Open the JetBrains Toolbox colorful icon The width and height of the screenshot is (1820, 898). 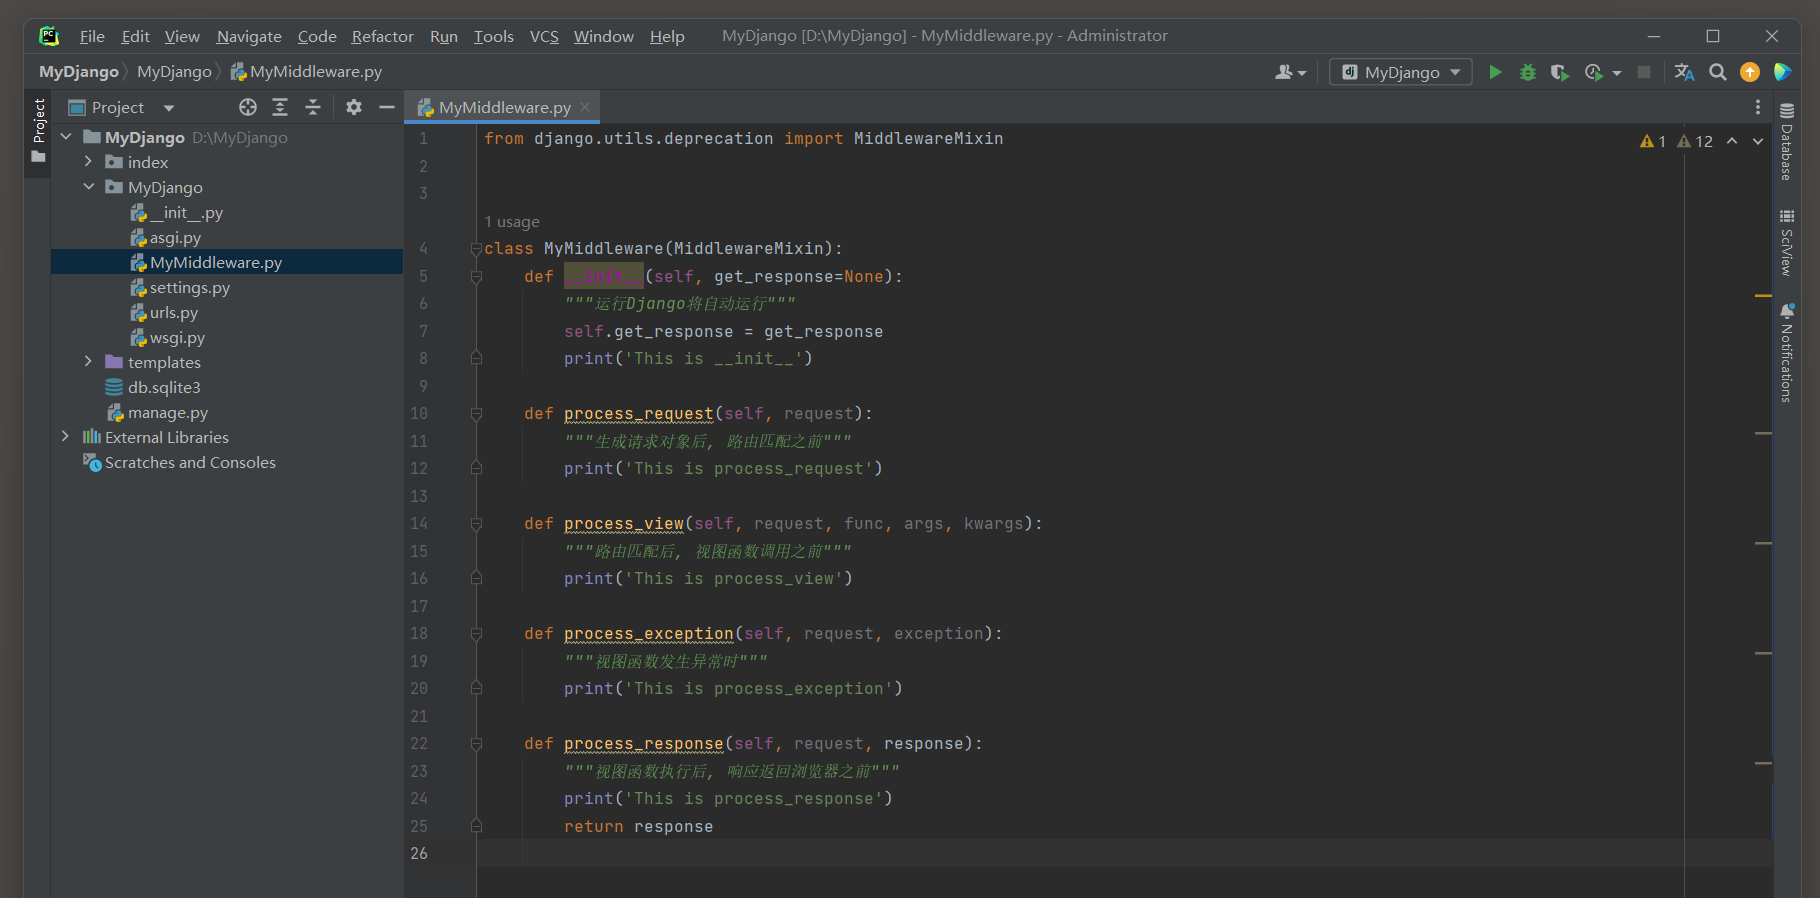click(x=1782, y=72)
